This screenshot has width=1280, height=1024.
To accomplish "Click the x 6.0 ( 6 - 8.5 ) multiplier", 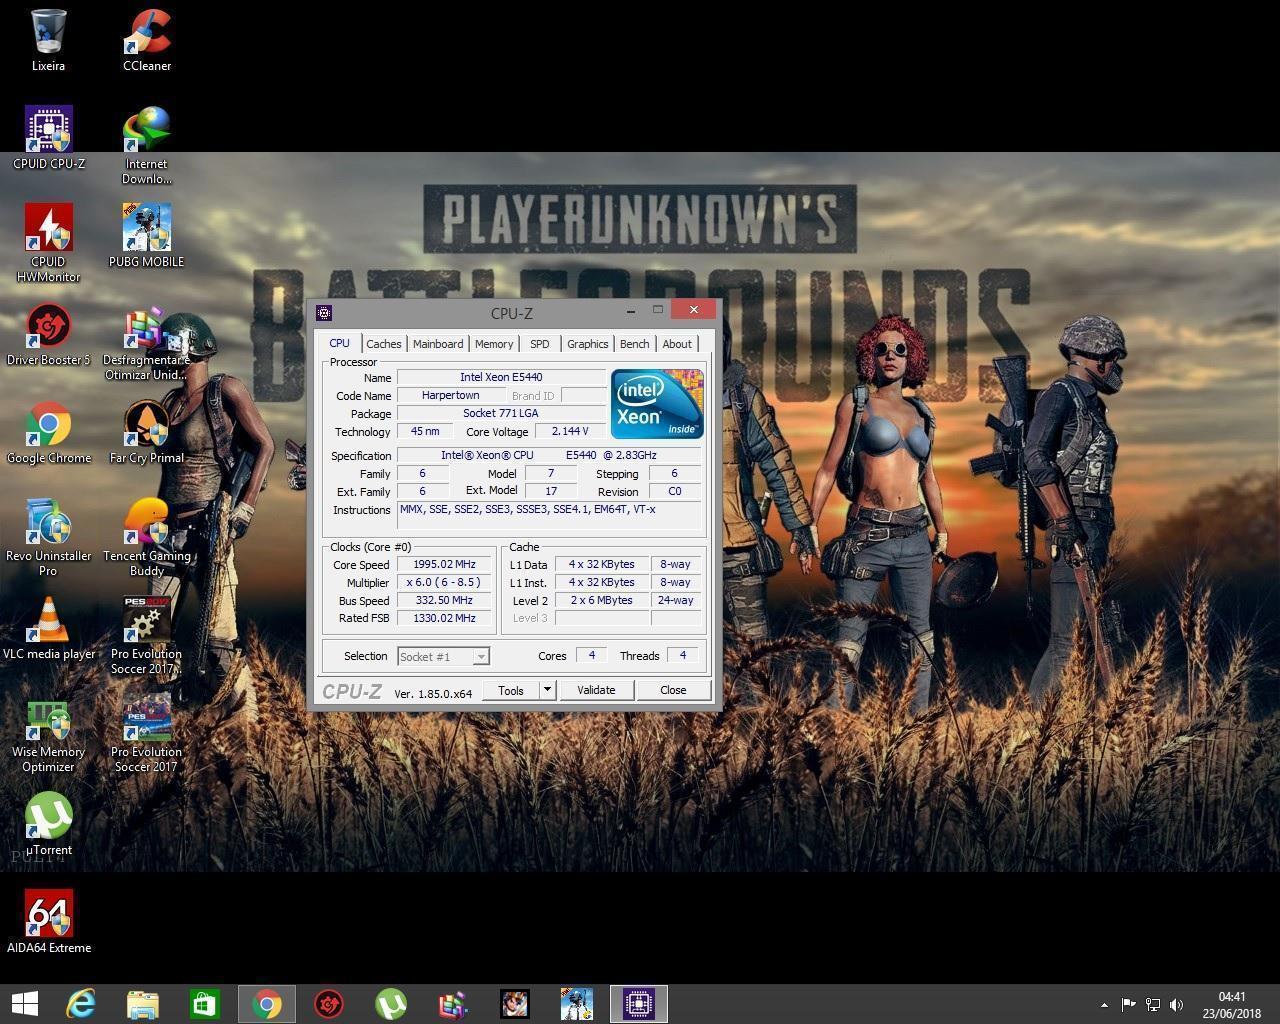I will point(444,582).
